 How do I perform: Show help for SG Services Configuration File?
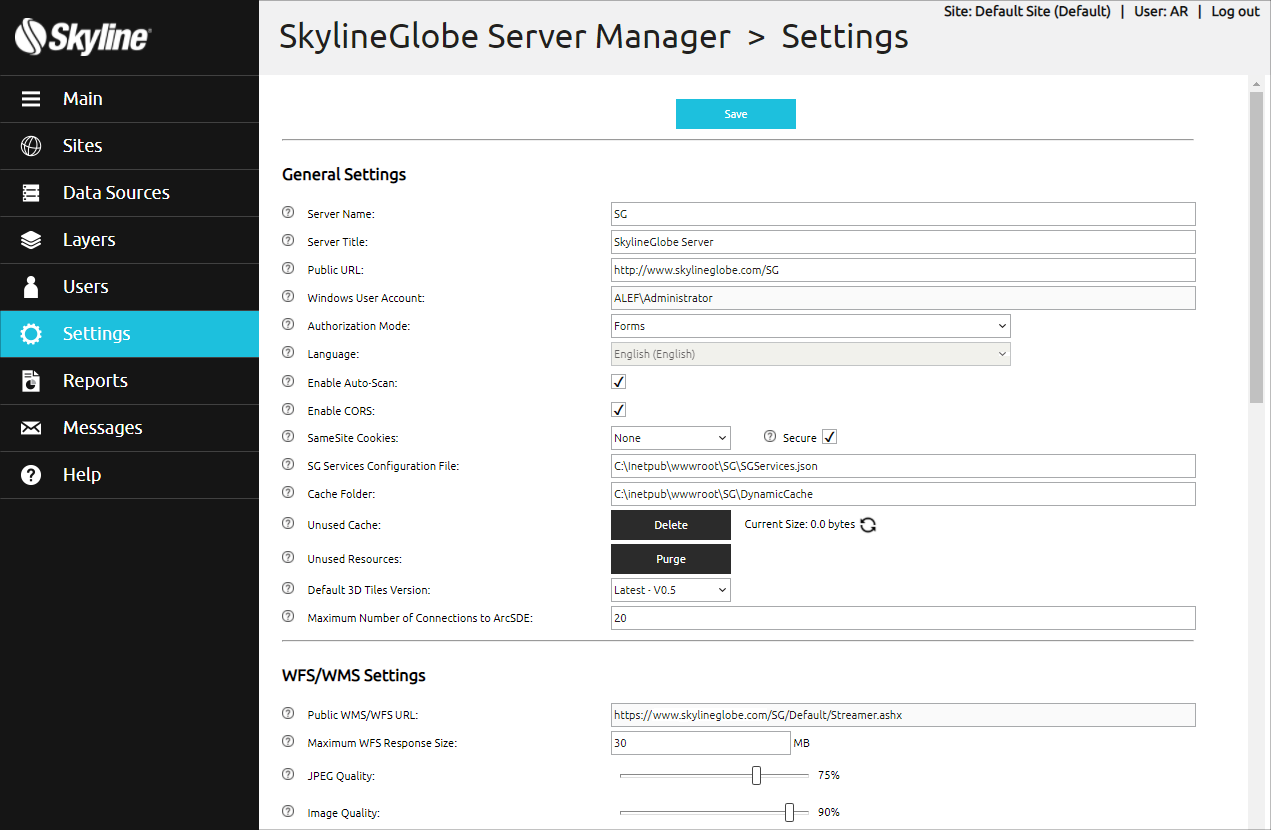click(288, 464)
